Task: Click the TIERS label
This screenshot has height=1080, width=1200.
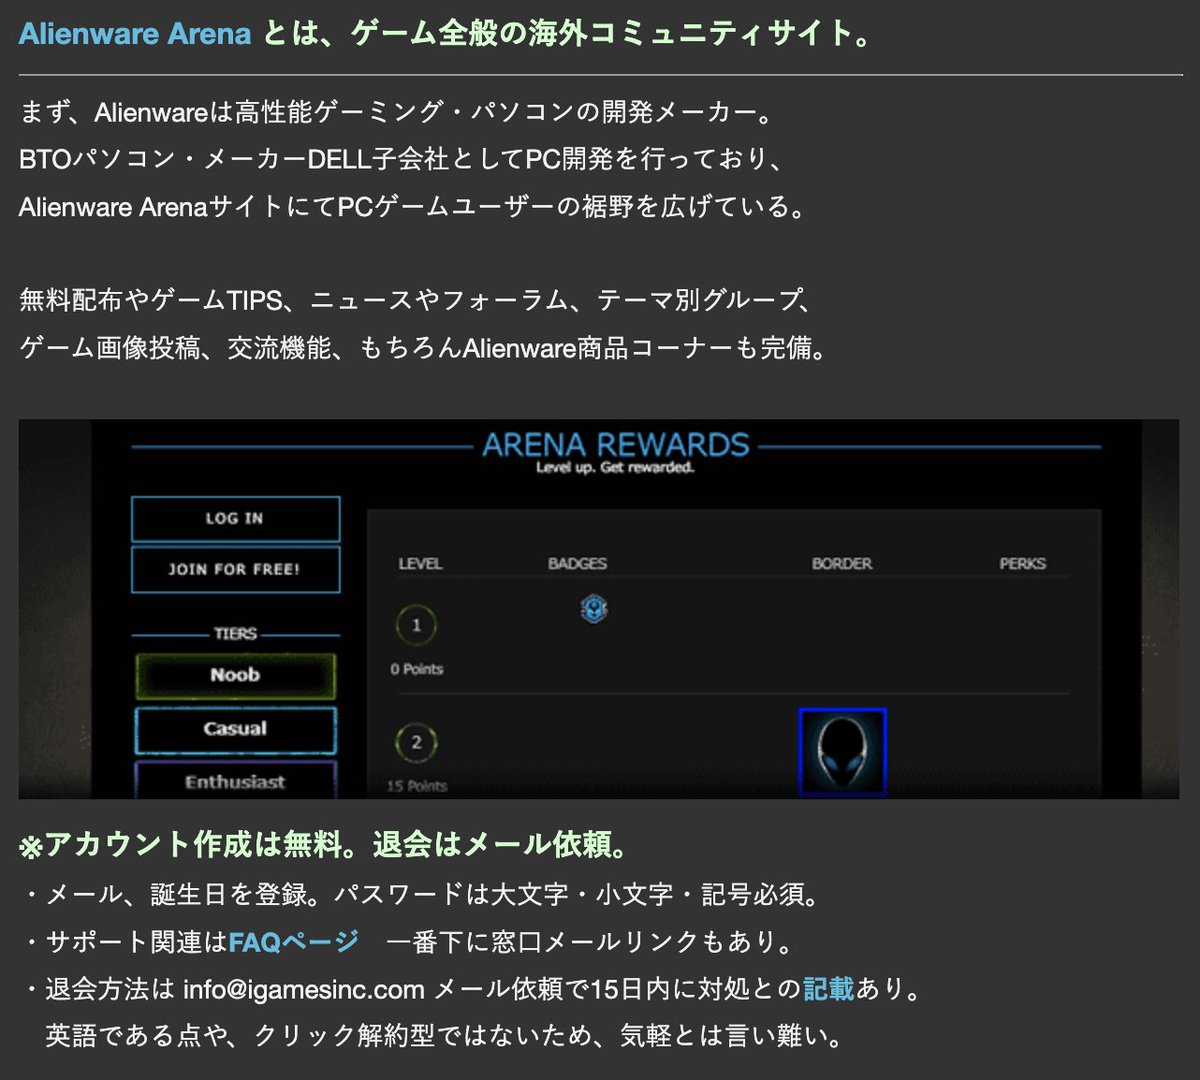Action: (235, 634)
